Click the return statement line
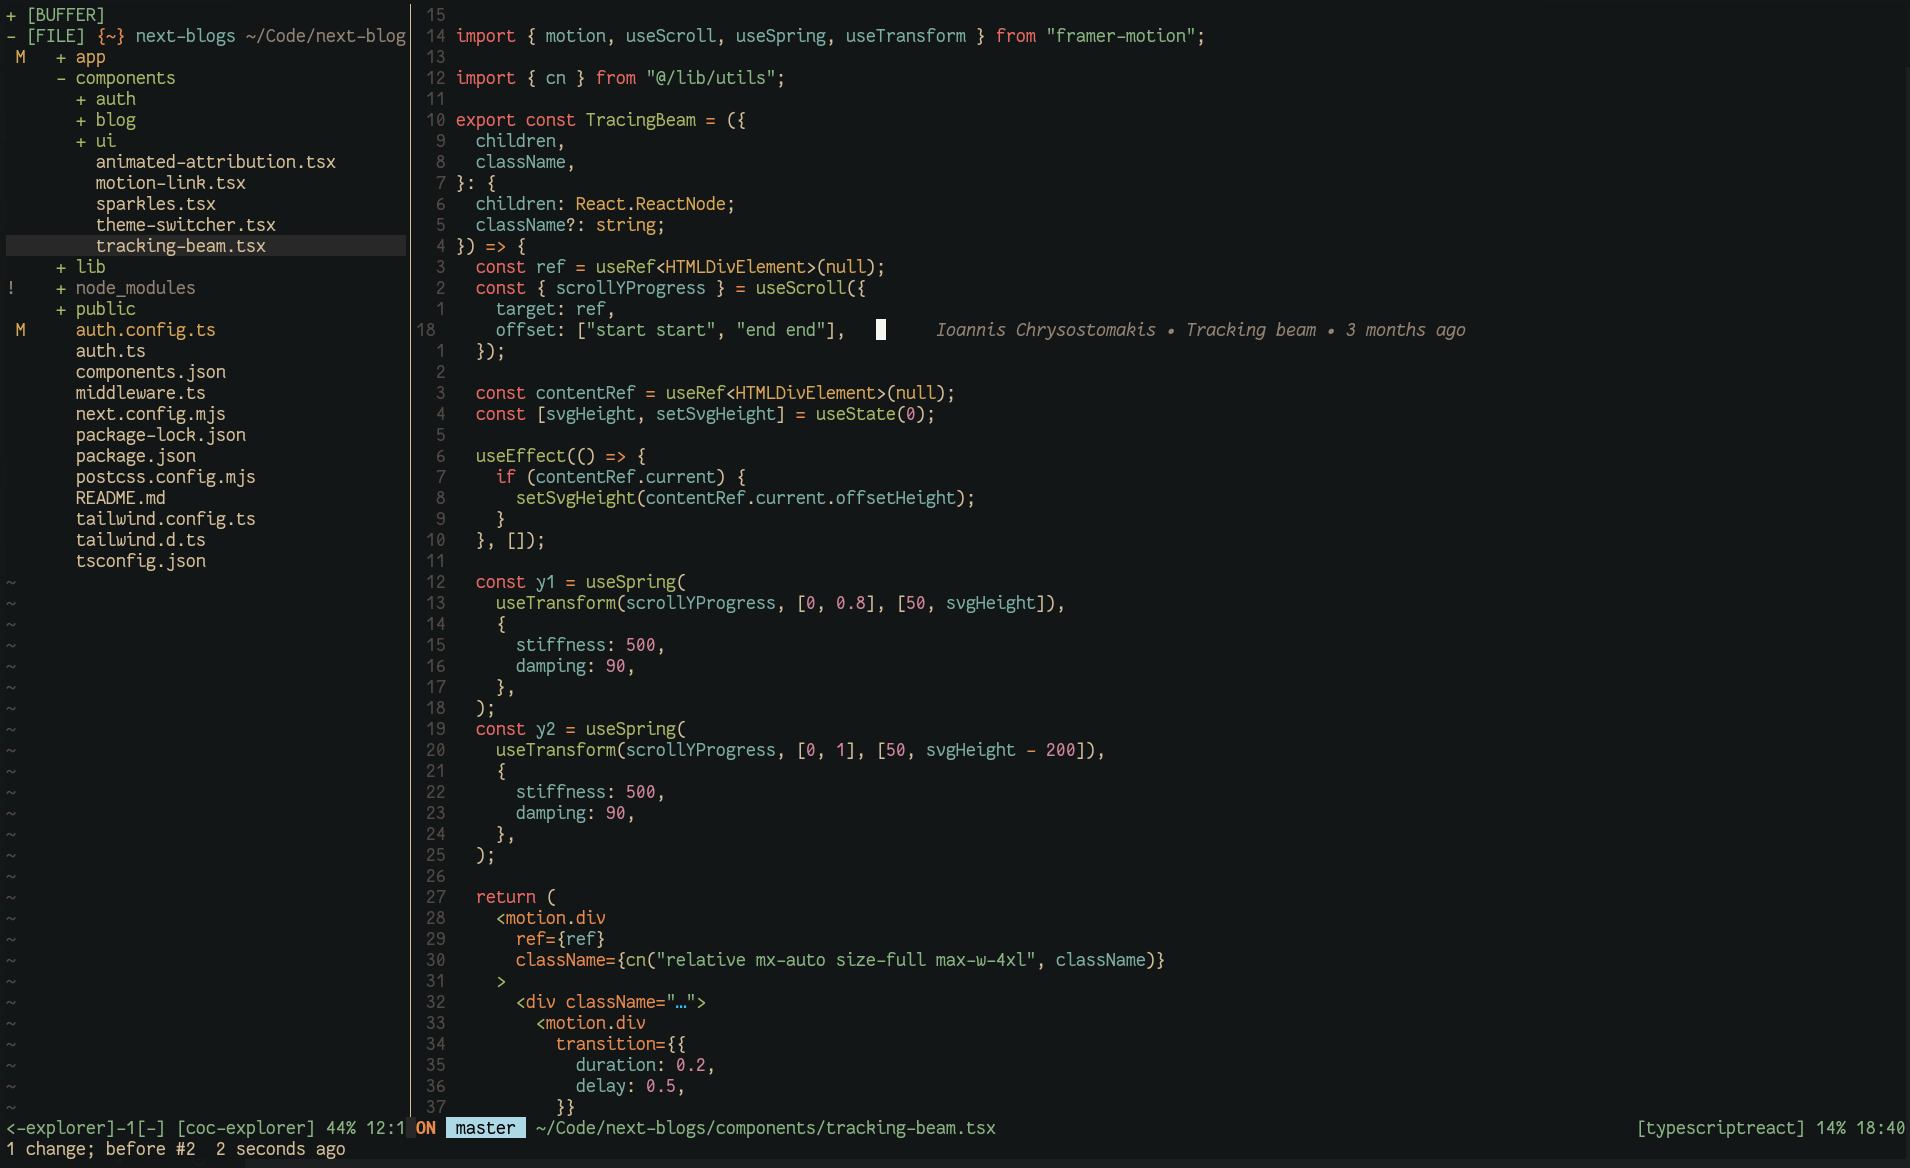1910x1168 pixels. pyautogui.click(x=515, y=897)
